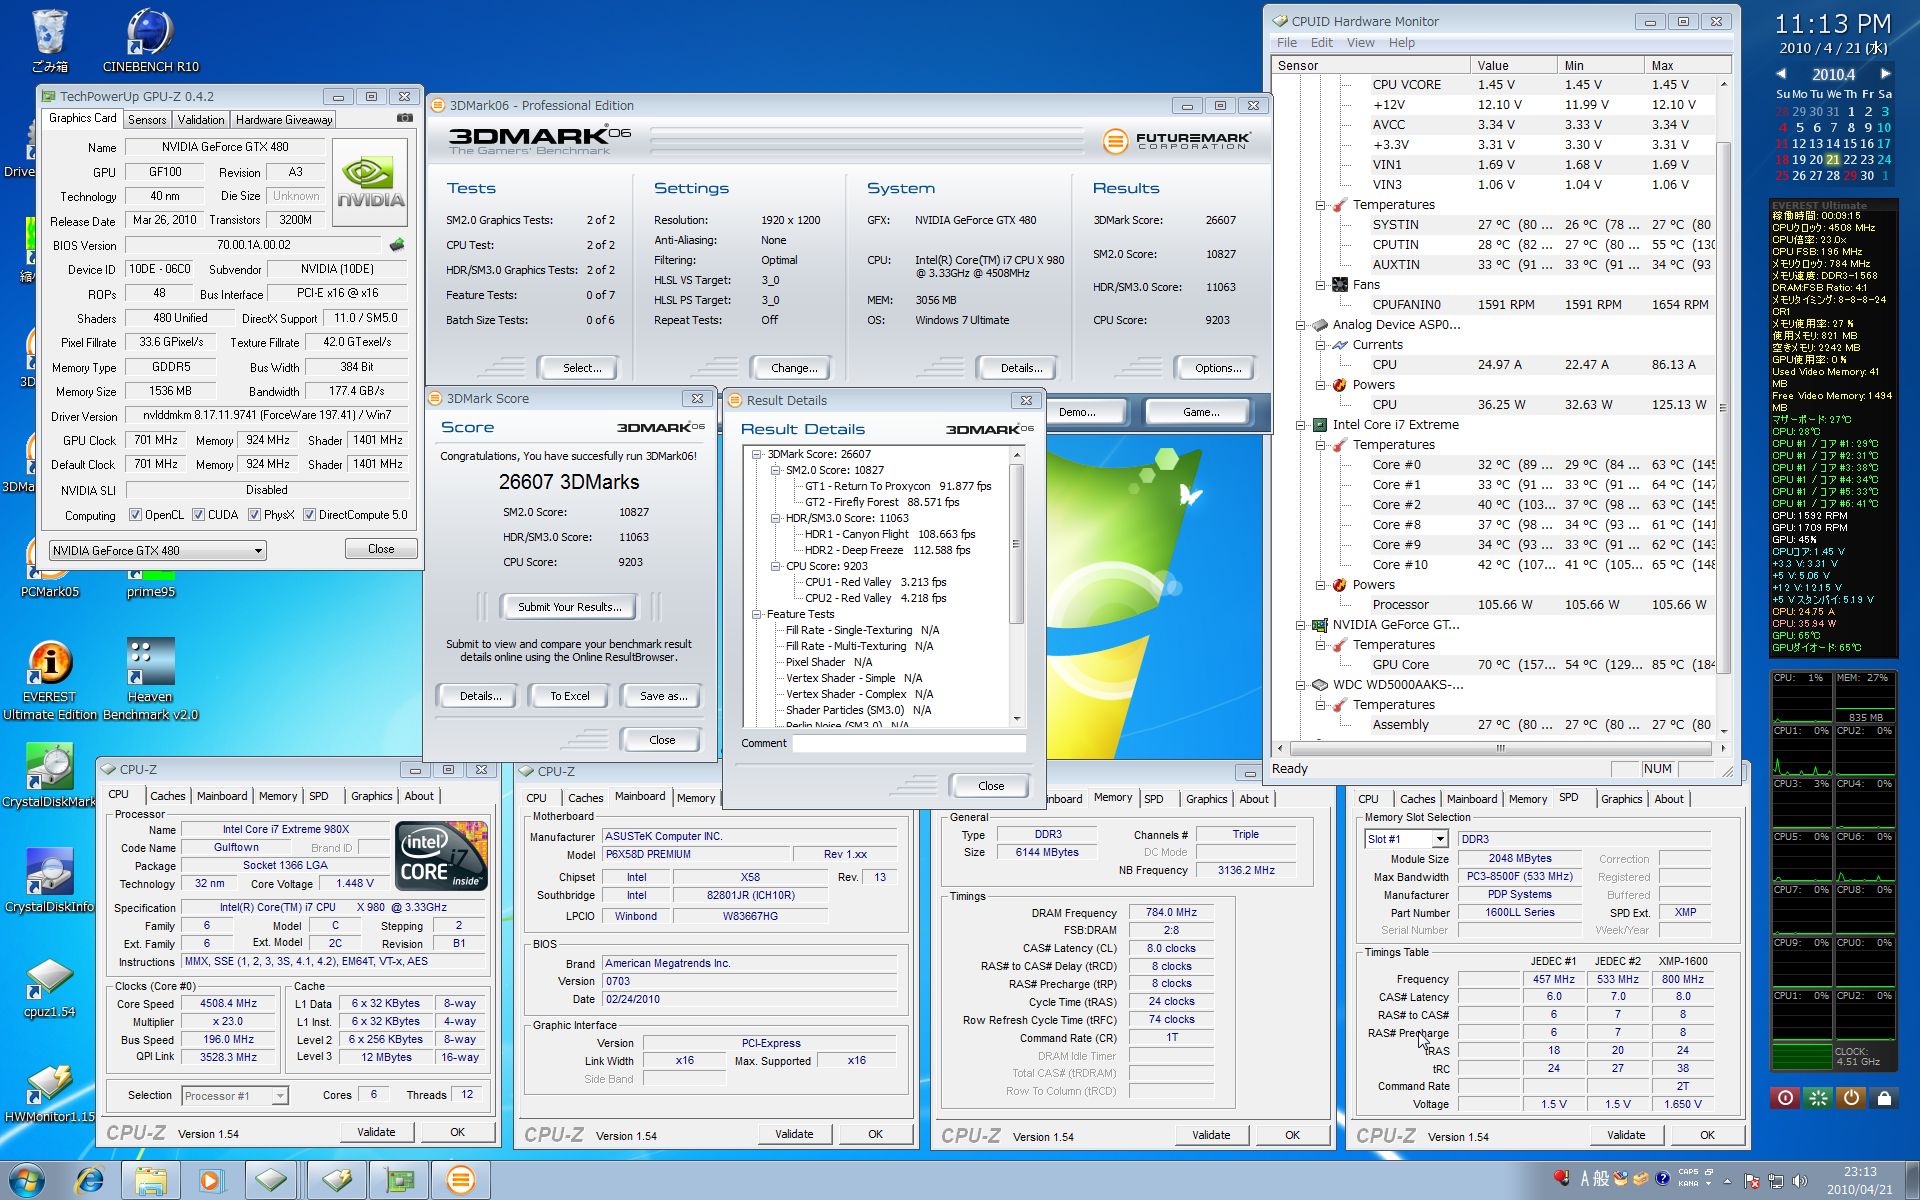Toggle the CUDA checkbox in GPU-Z
The width and height of the screenshot is (1920, 1200).
coord(198,515)
